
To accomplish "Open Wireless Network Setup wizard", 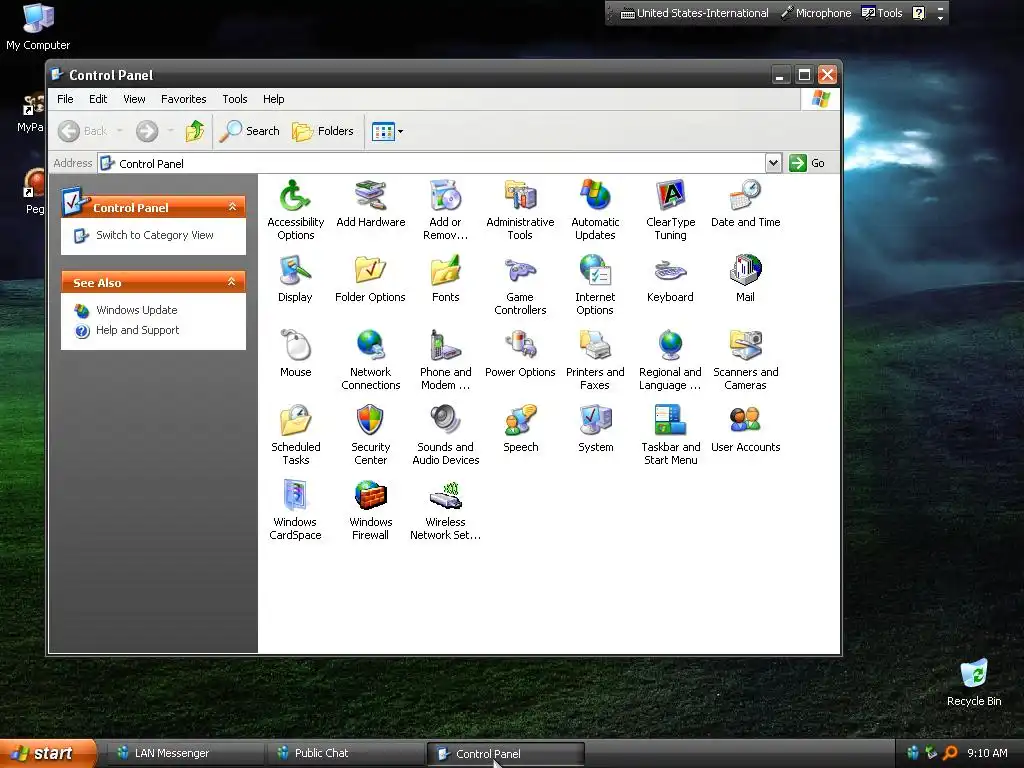I will point(445,509).
